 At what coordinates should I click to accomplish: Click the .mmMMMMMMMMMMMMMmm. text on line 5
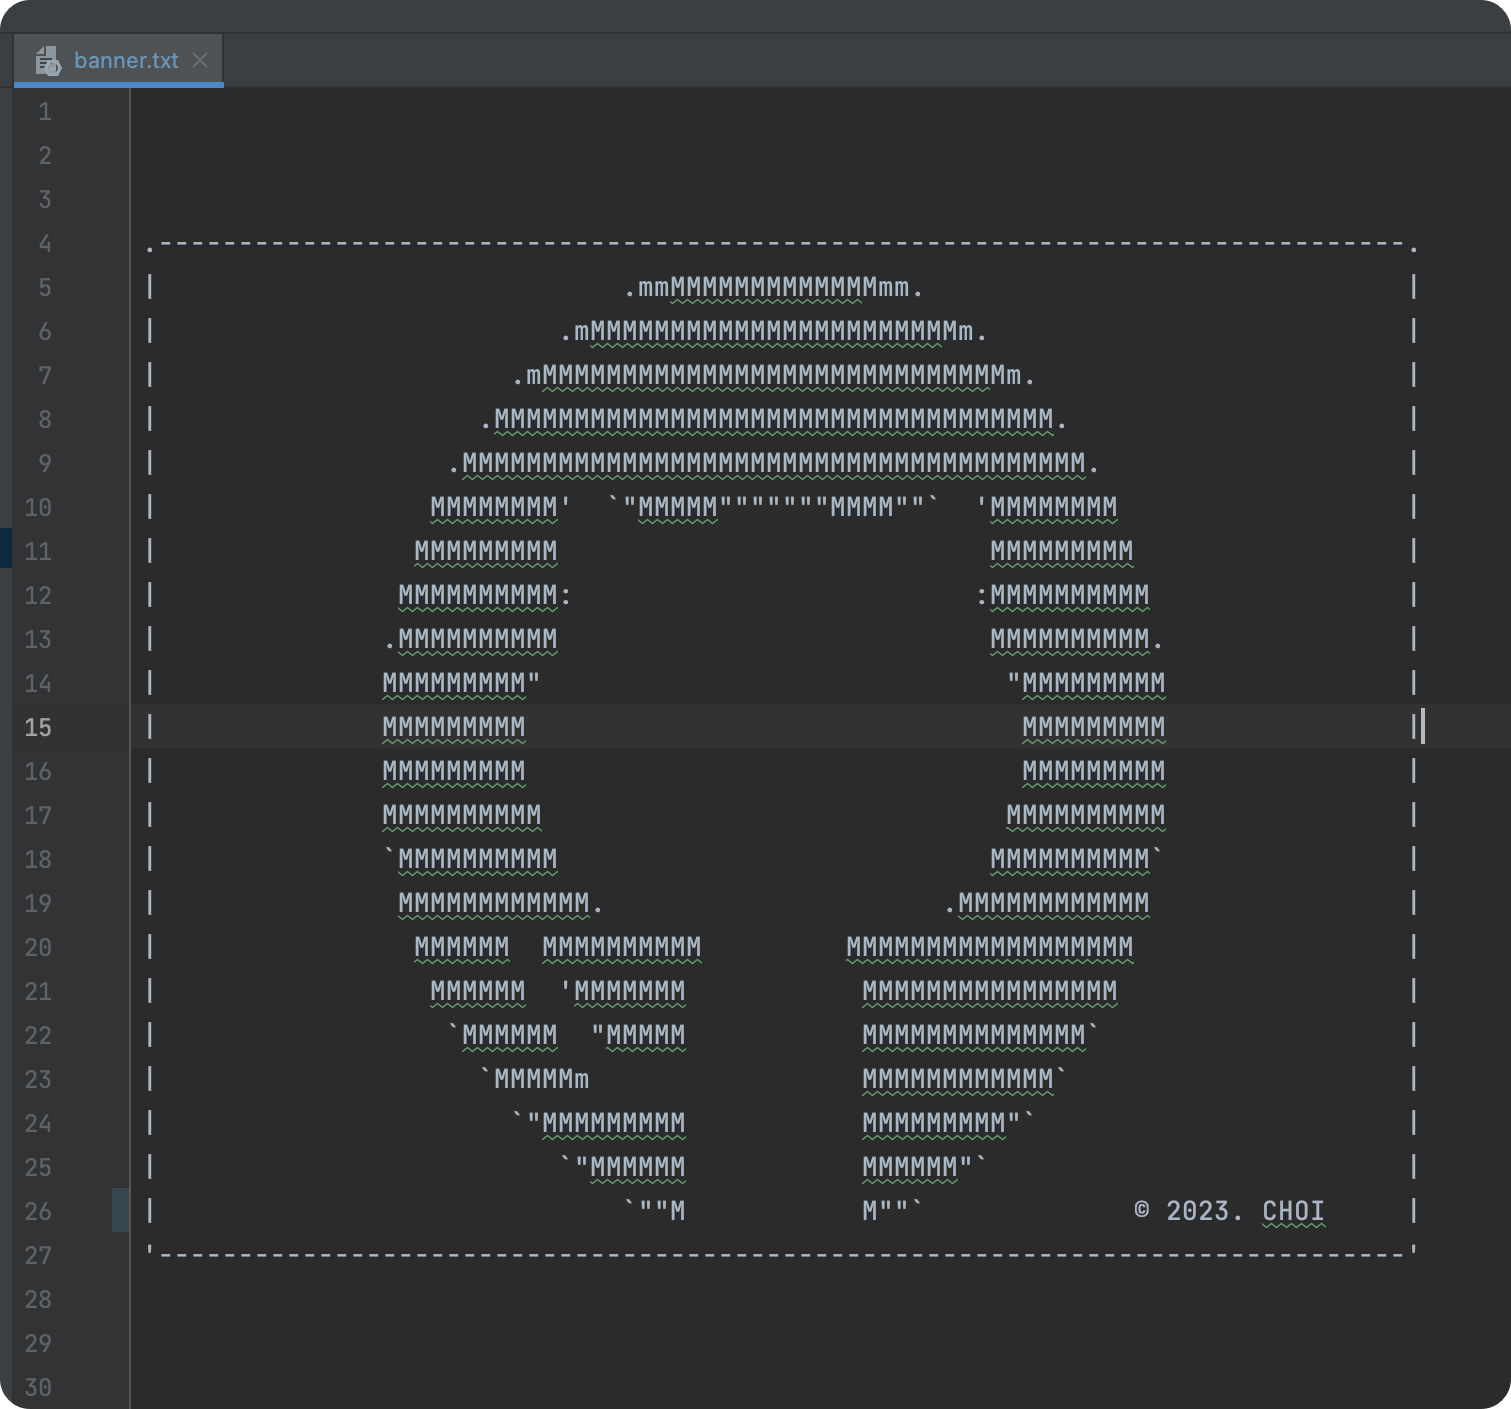(774, 288)
